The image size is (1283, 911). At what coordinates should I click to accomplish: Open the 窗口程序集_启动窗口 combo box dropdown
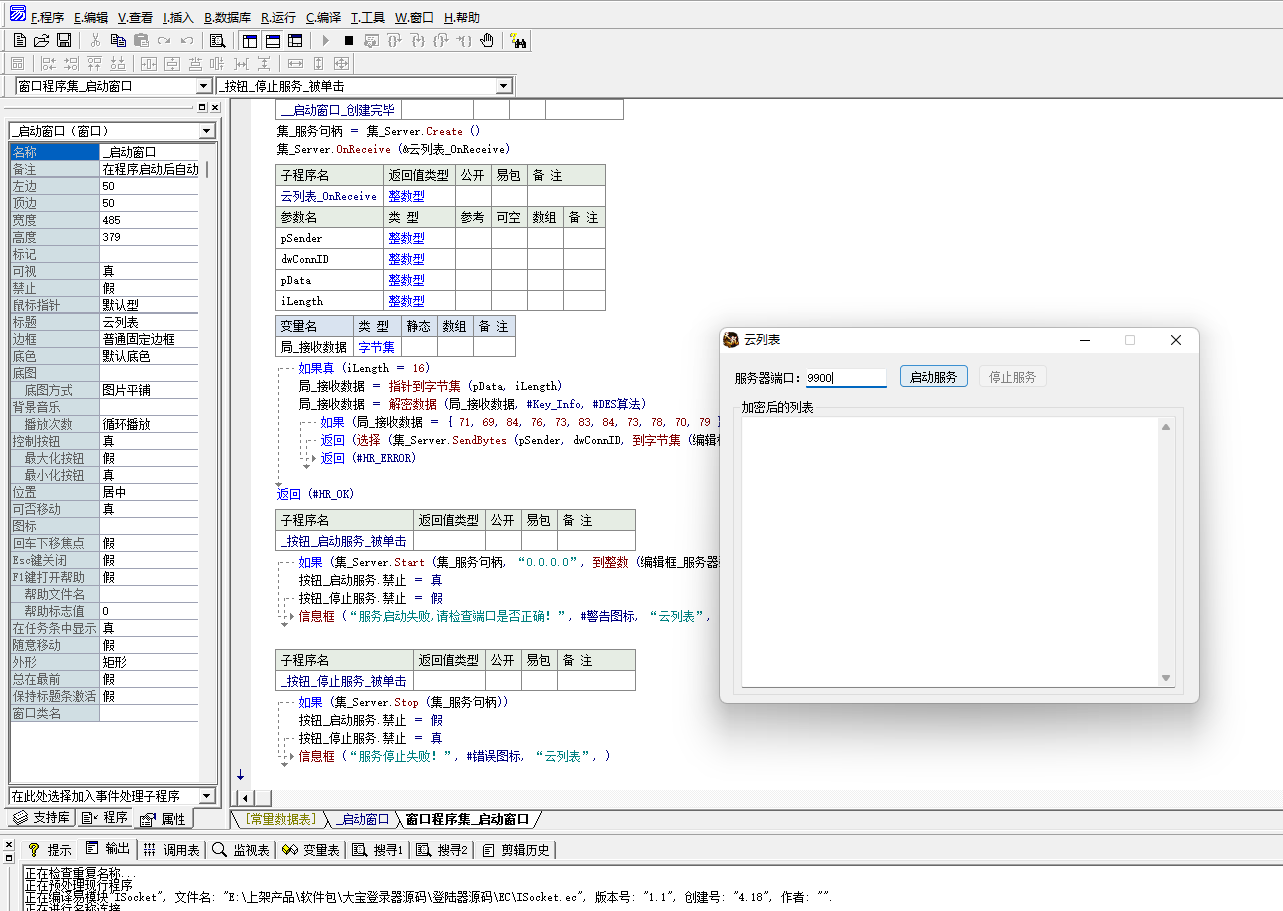(204, 87)
